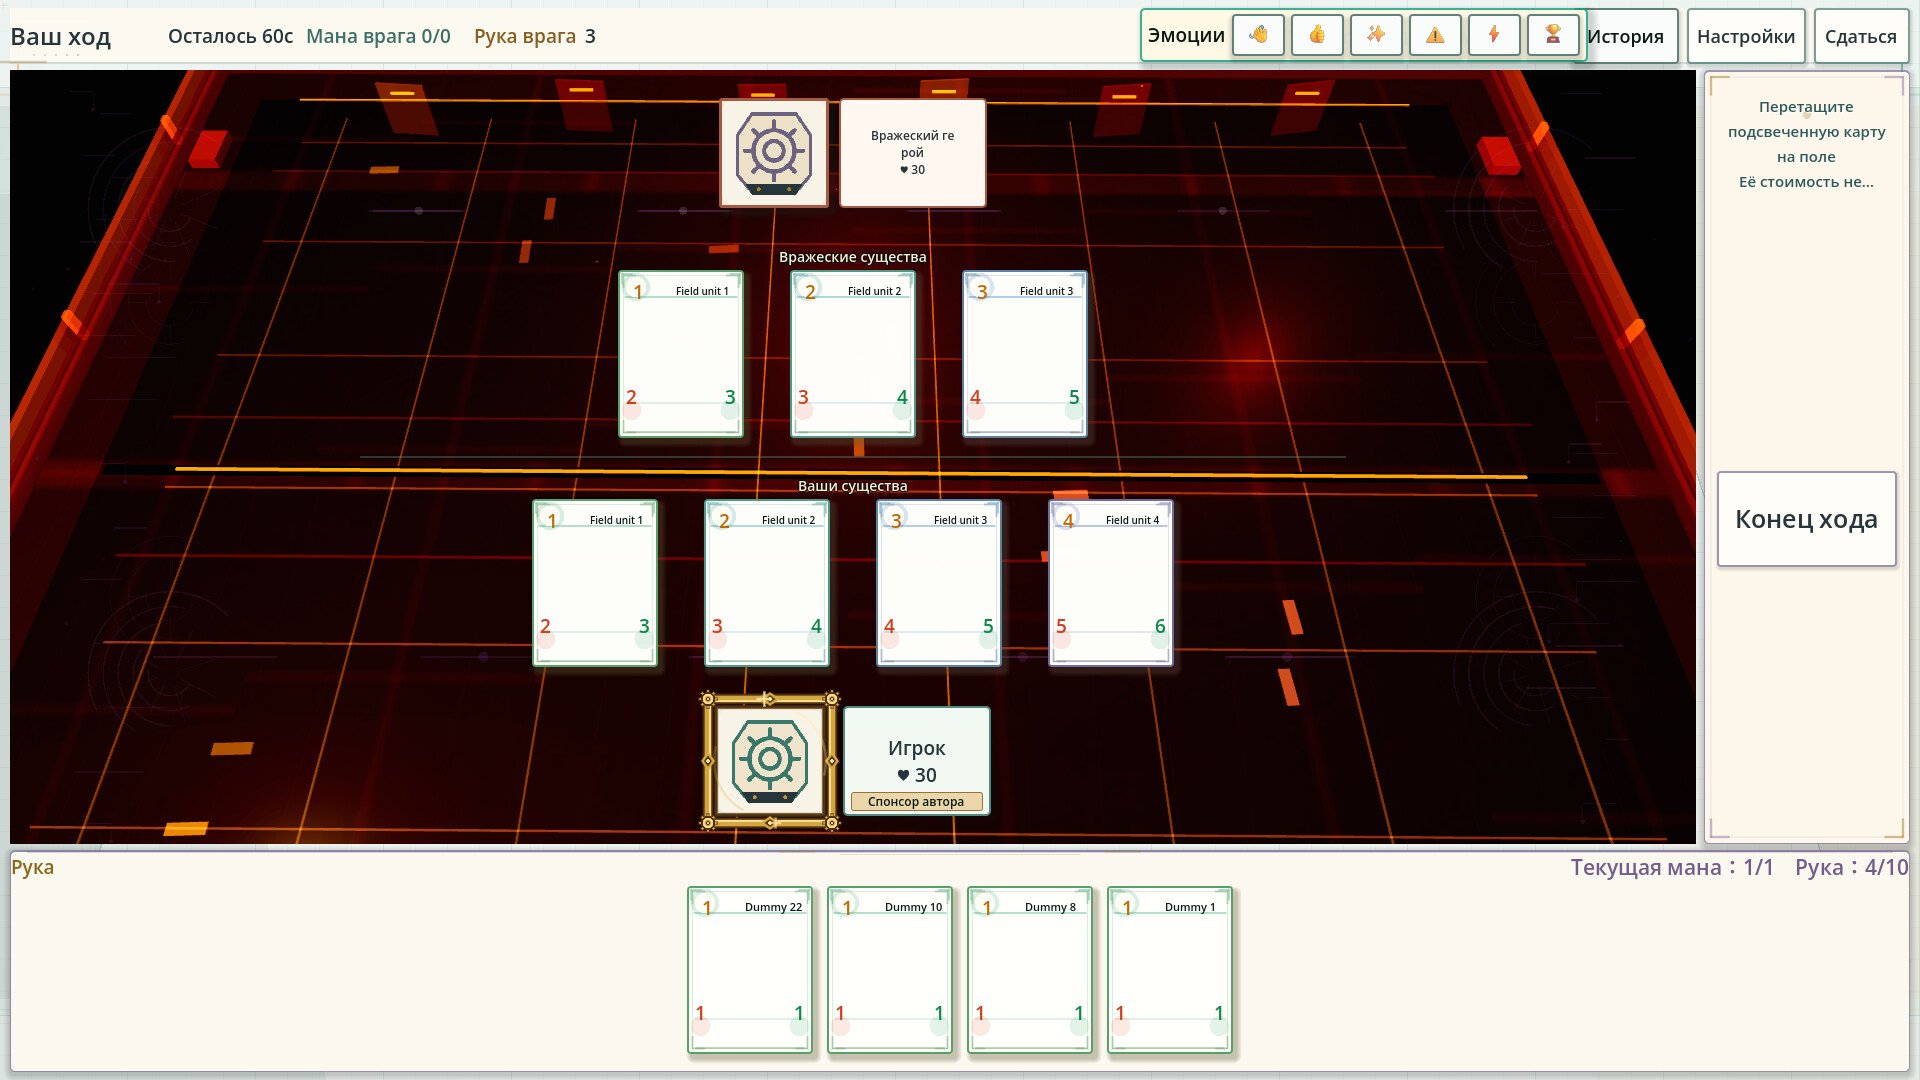Image resolution: width=1920 pixels, height=1080 pixels.
Task: Click the Спонсор автора badge
Action: pos(916,802)
